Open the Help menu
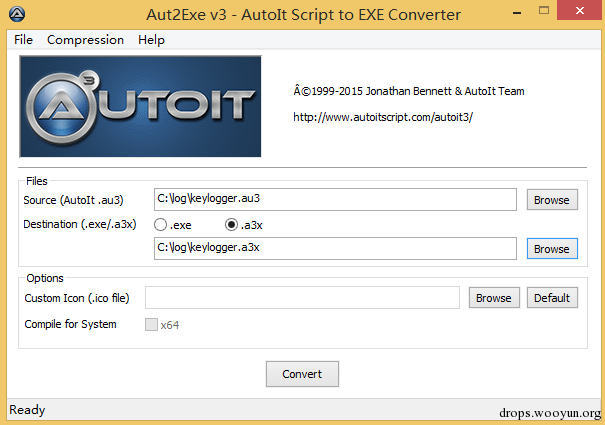 coord(151,40)
